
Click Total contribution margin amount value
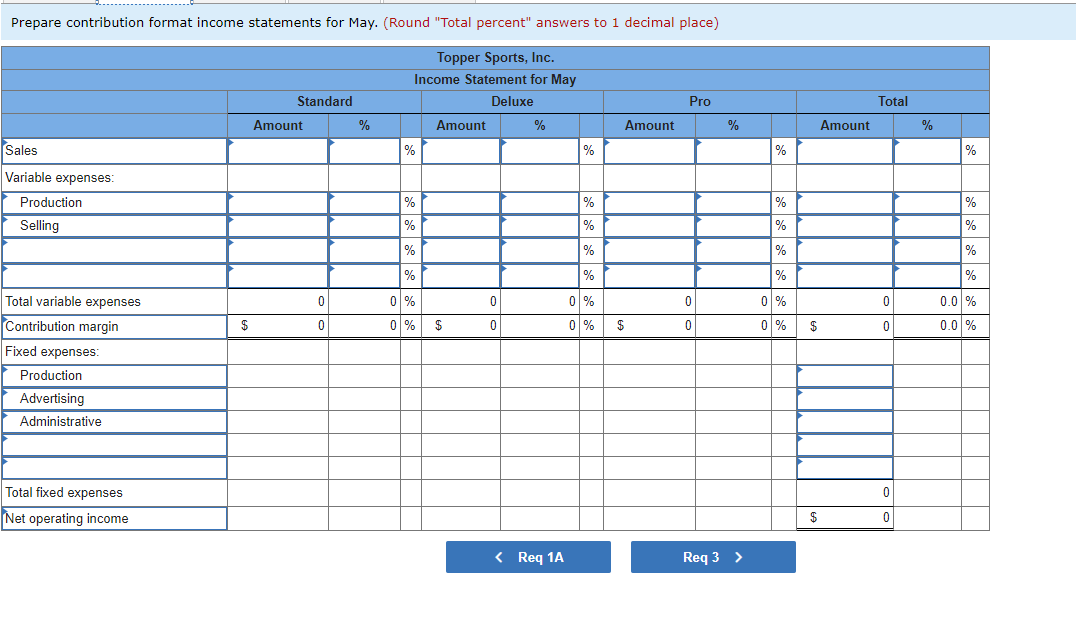(x=845, y=326)
